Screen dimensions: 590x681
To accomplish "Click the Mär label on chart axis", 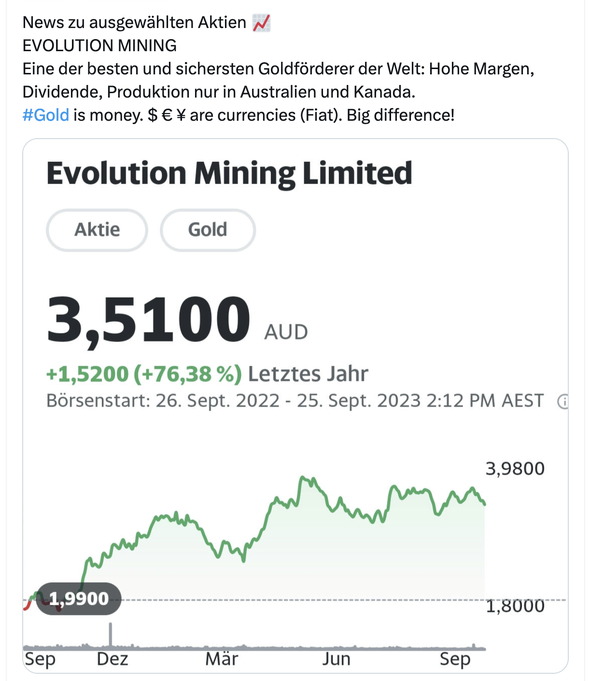I will coord(222,659).
